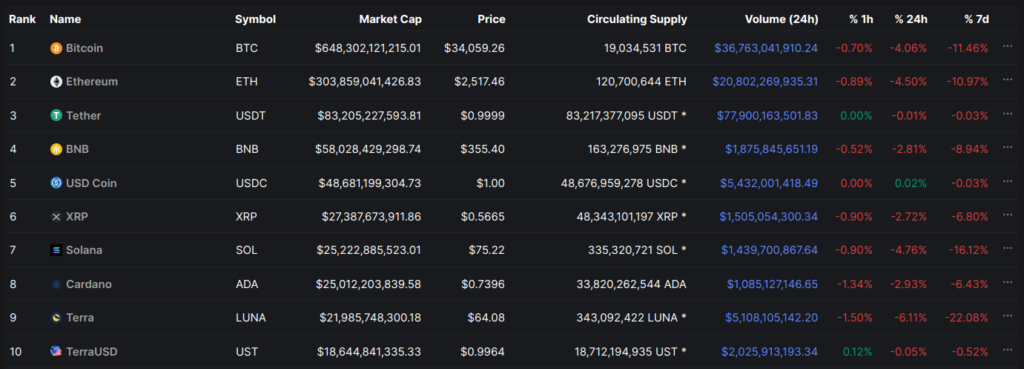Click the USD Coin logo icon
The height and width of the screenshot is (369, 1024).
click(56, 183)
